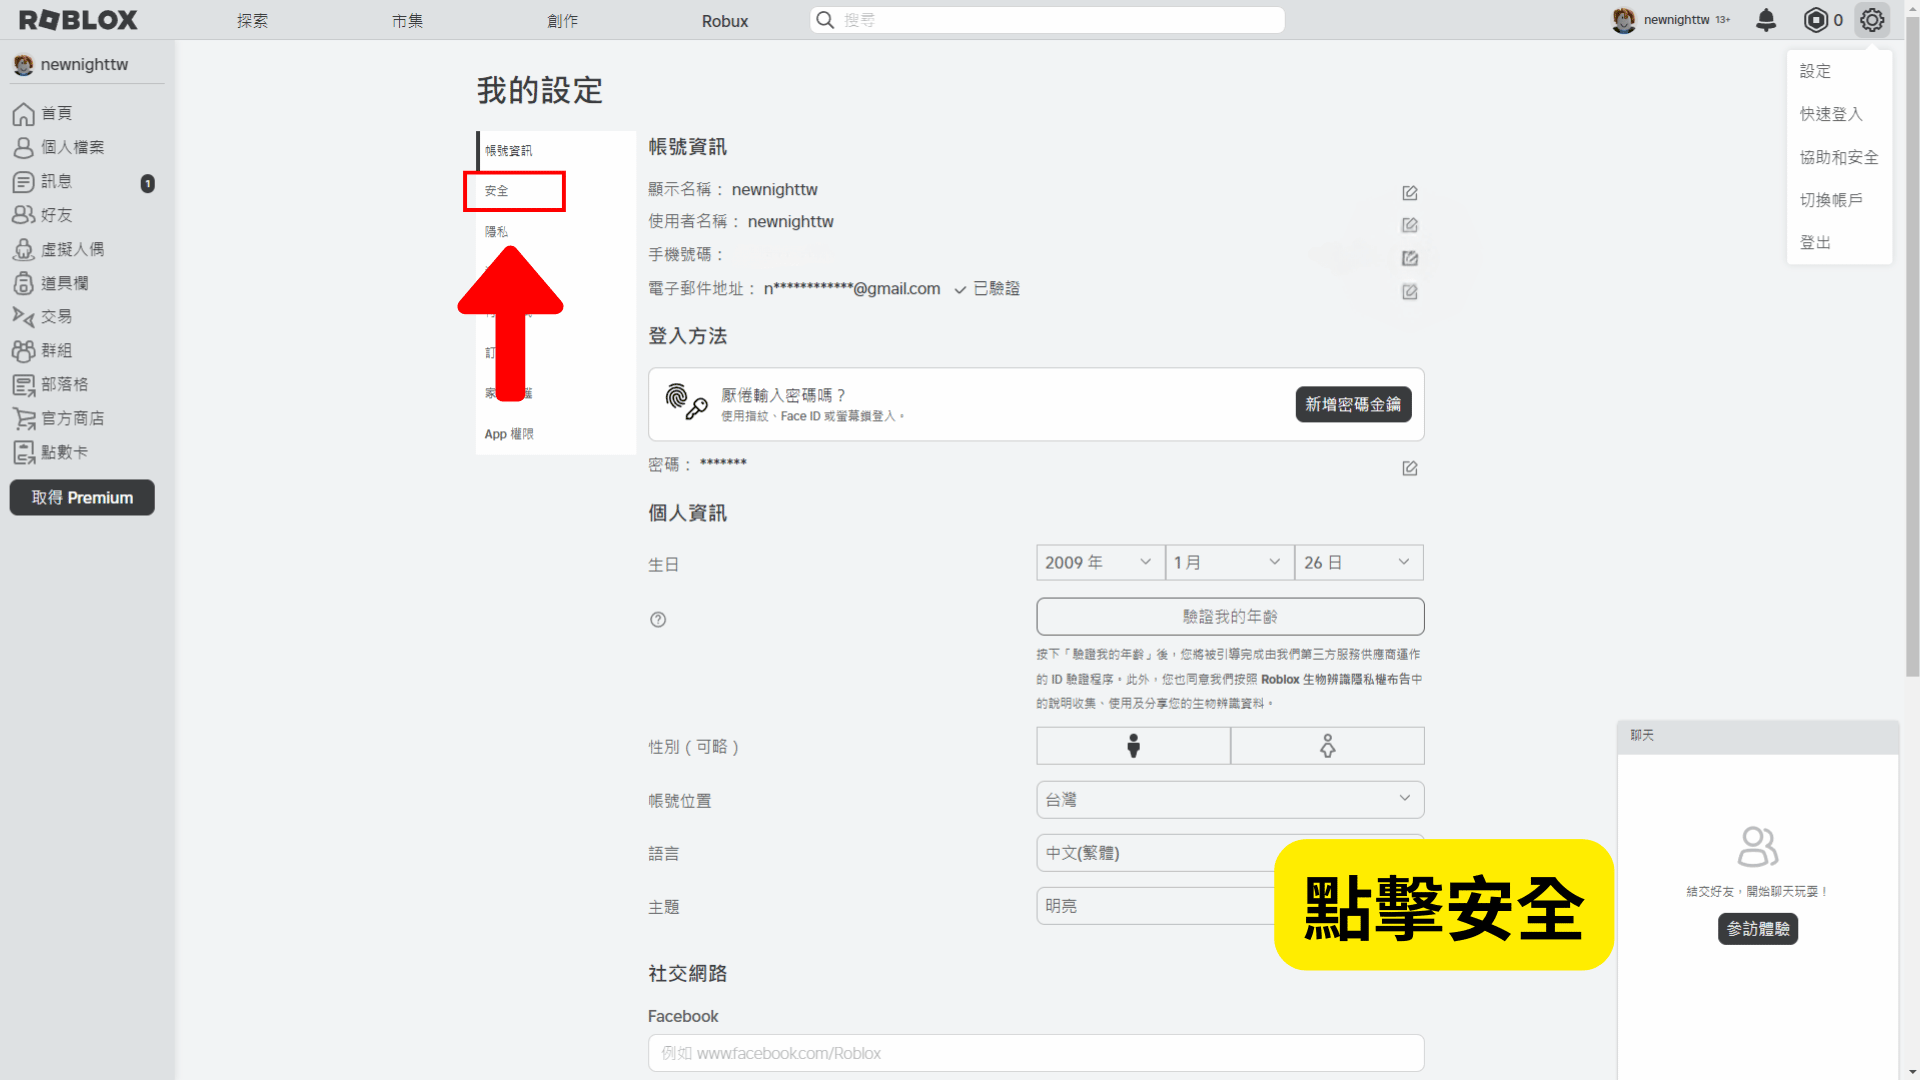Click the 新增密碼金鑰 button
Screen dimensions: 1920x1080
(x=1353, y=404)
